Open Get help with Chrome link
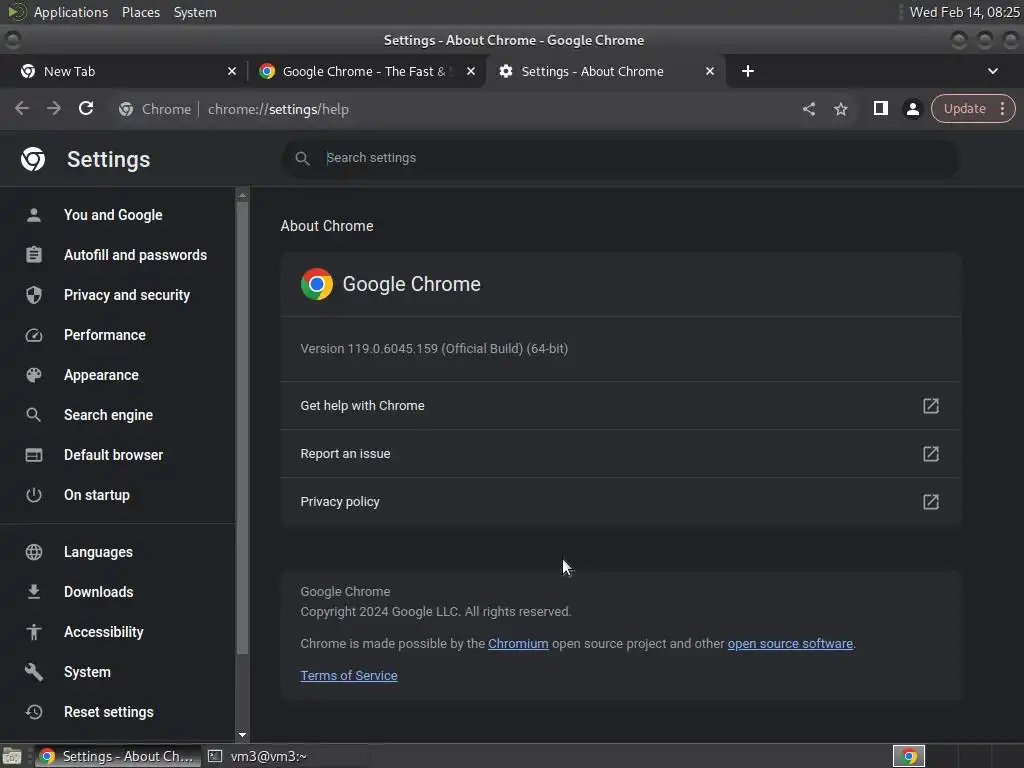The width and height of the screenshot is (1024, 768). (x=620, y=406)
